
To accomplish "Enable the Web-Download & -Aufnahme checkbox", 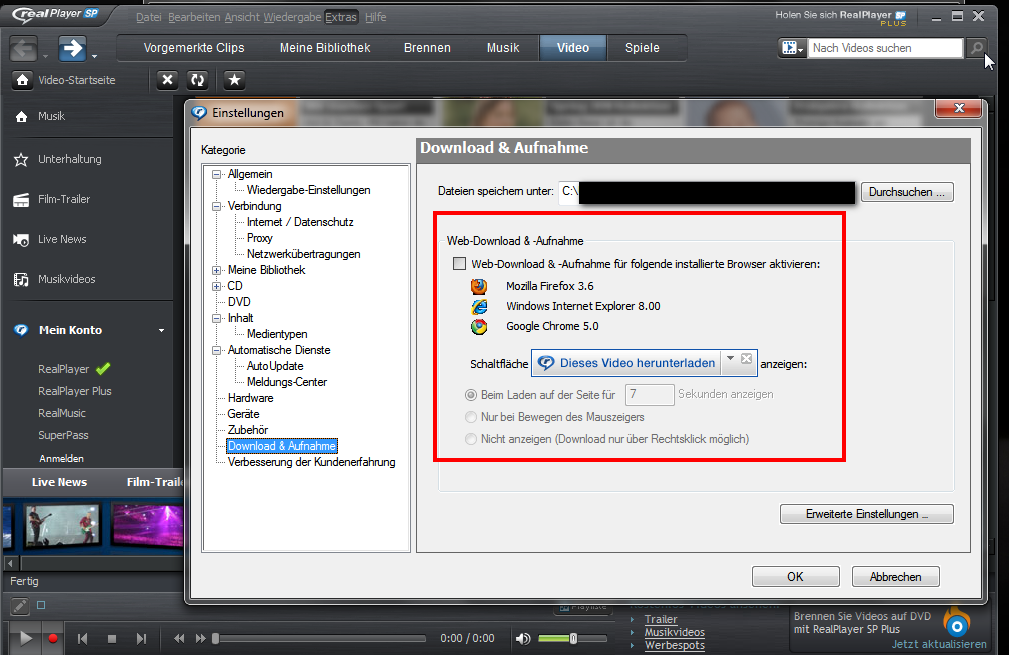I will pyautogui.click(x=459, y=263).
